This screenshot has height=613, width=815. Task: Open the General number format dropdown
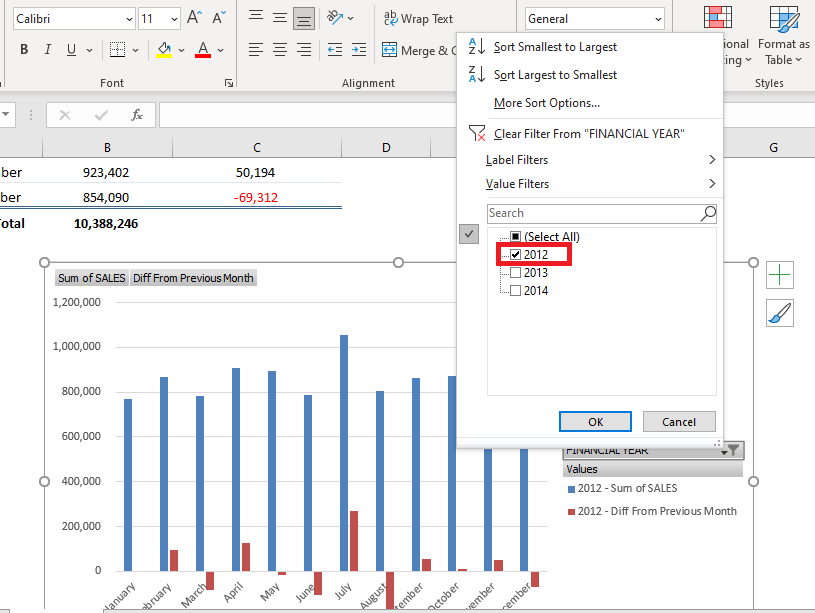click(658, 19)
